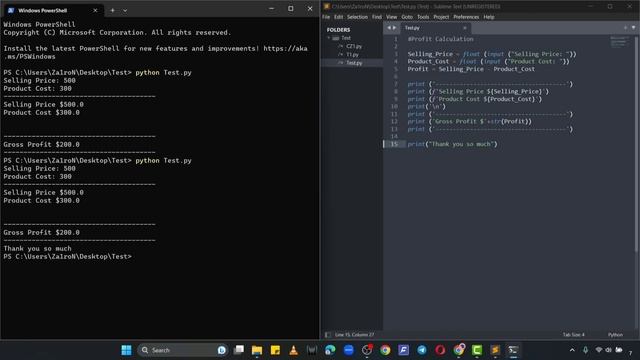Open a new PowerShell tab with plus button
640x360 pixels.
coord(113,10)
